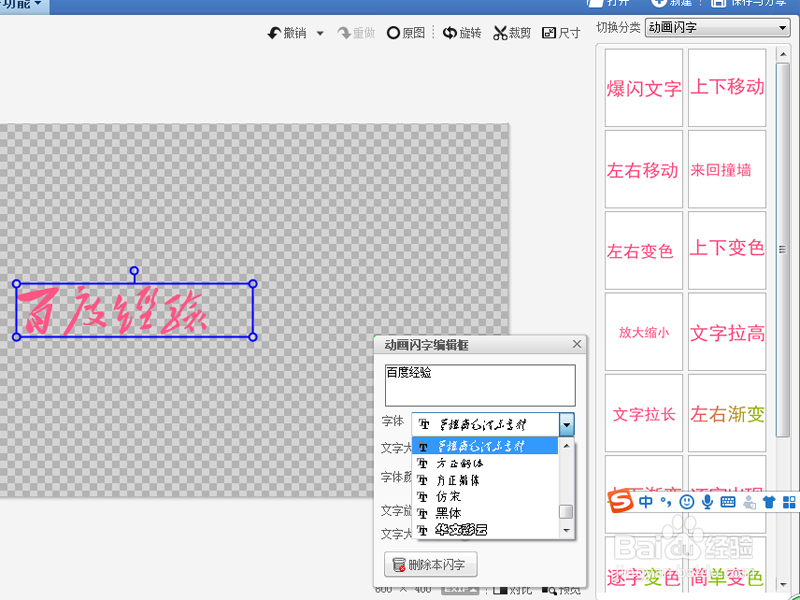The image size is (800, 600).
Task: Click the 对比 compare button
Action: (x=513, y=590)
